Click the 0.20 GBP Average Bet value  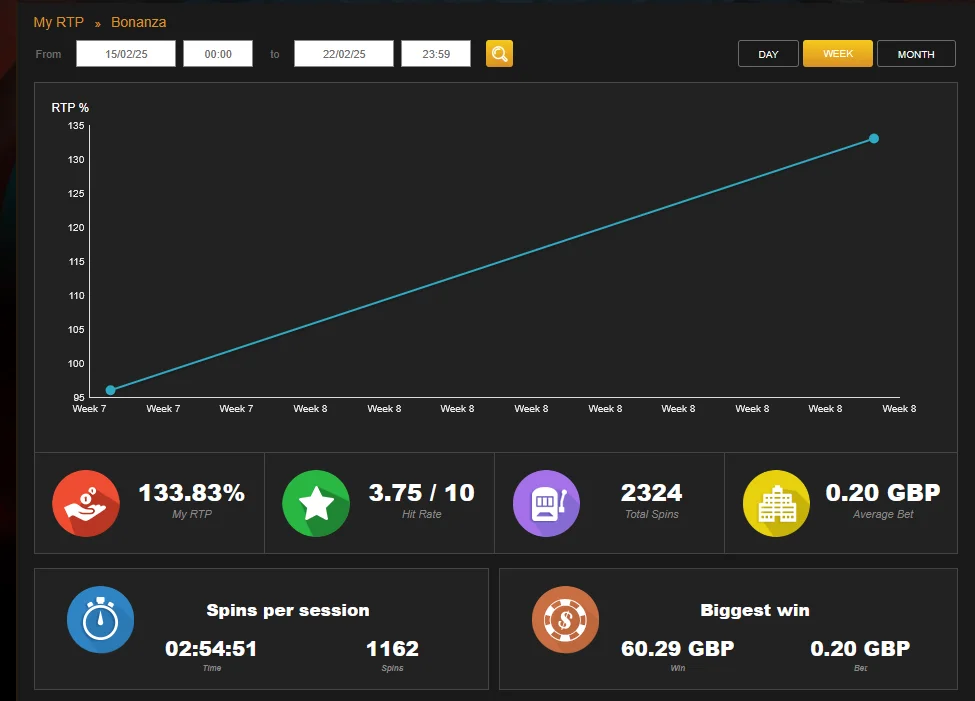click(883, 493)
